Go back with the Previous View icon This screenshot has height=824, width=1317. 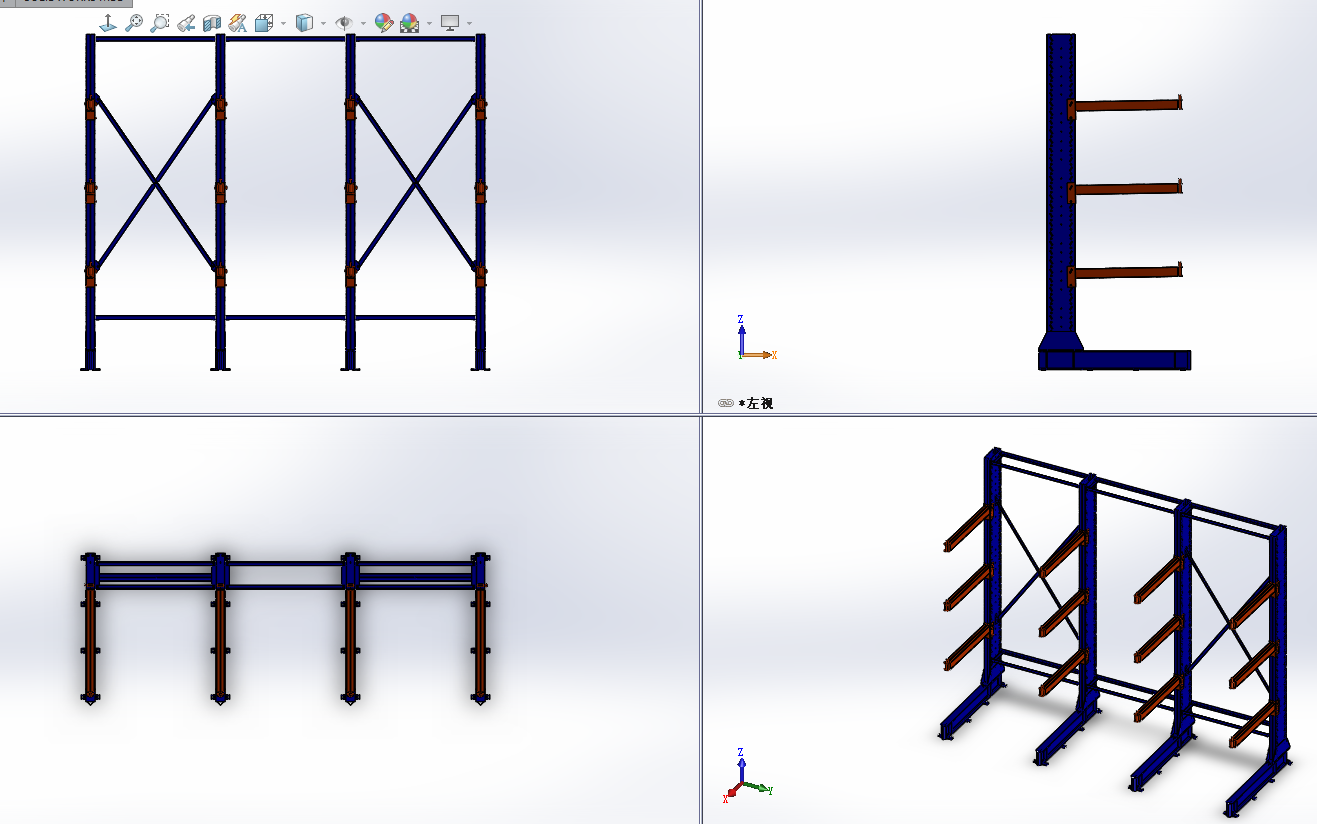click(186, 22)
